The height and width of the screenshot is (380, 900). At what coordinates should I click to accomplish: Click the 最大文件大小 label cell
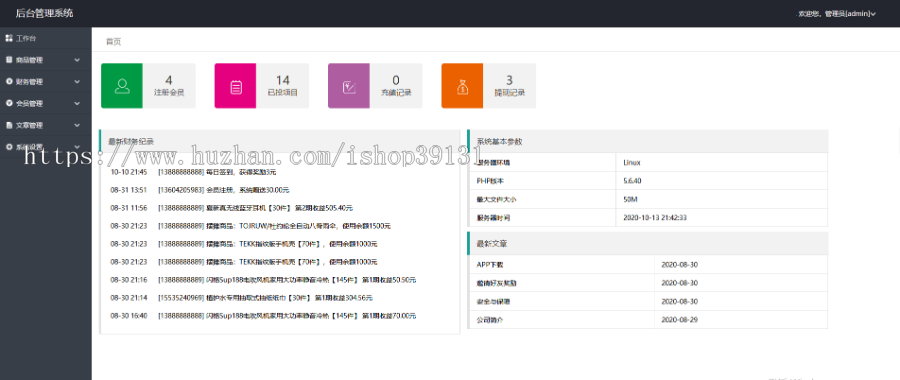click(542, 199)
